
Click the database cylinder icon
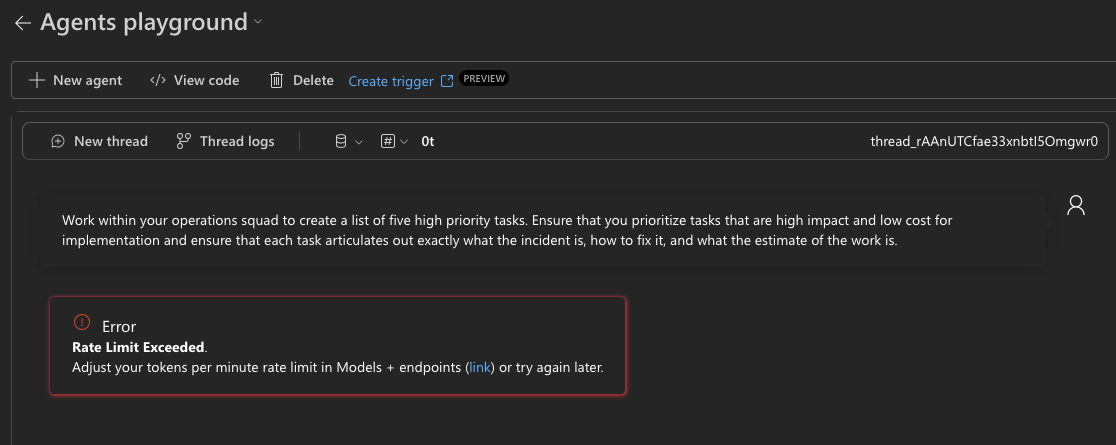[x=341, y=141]
